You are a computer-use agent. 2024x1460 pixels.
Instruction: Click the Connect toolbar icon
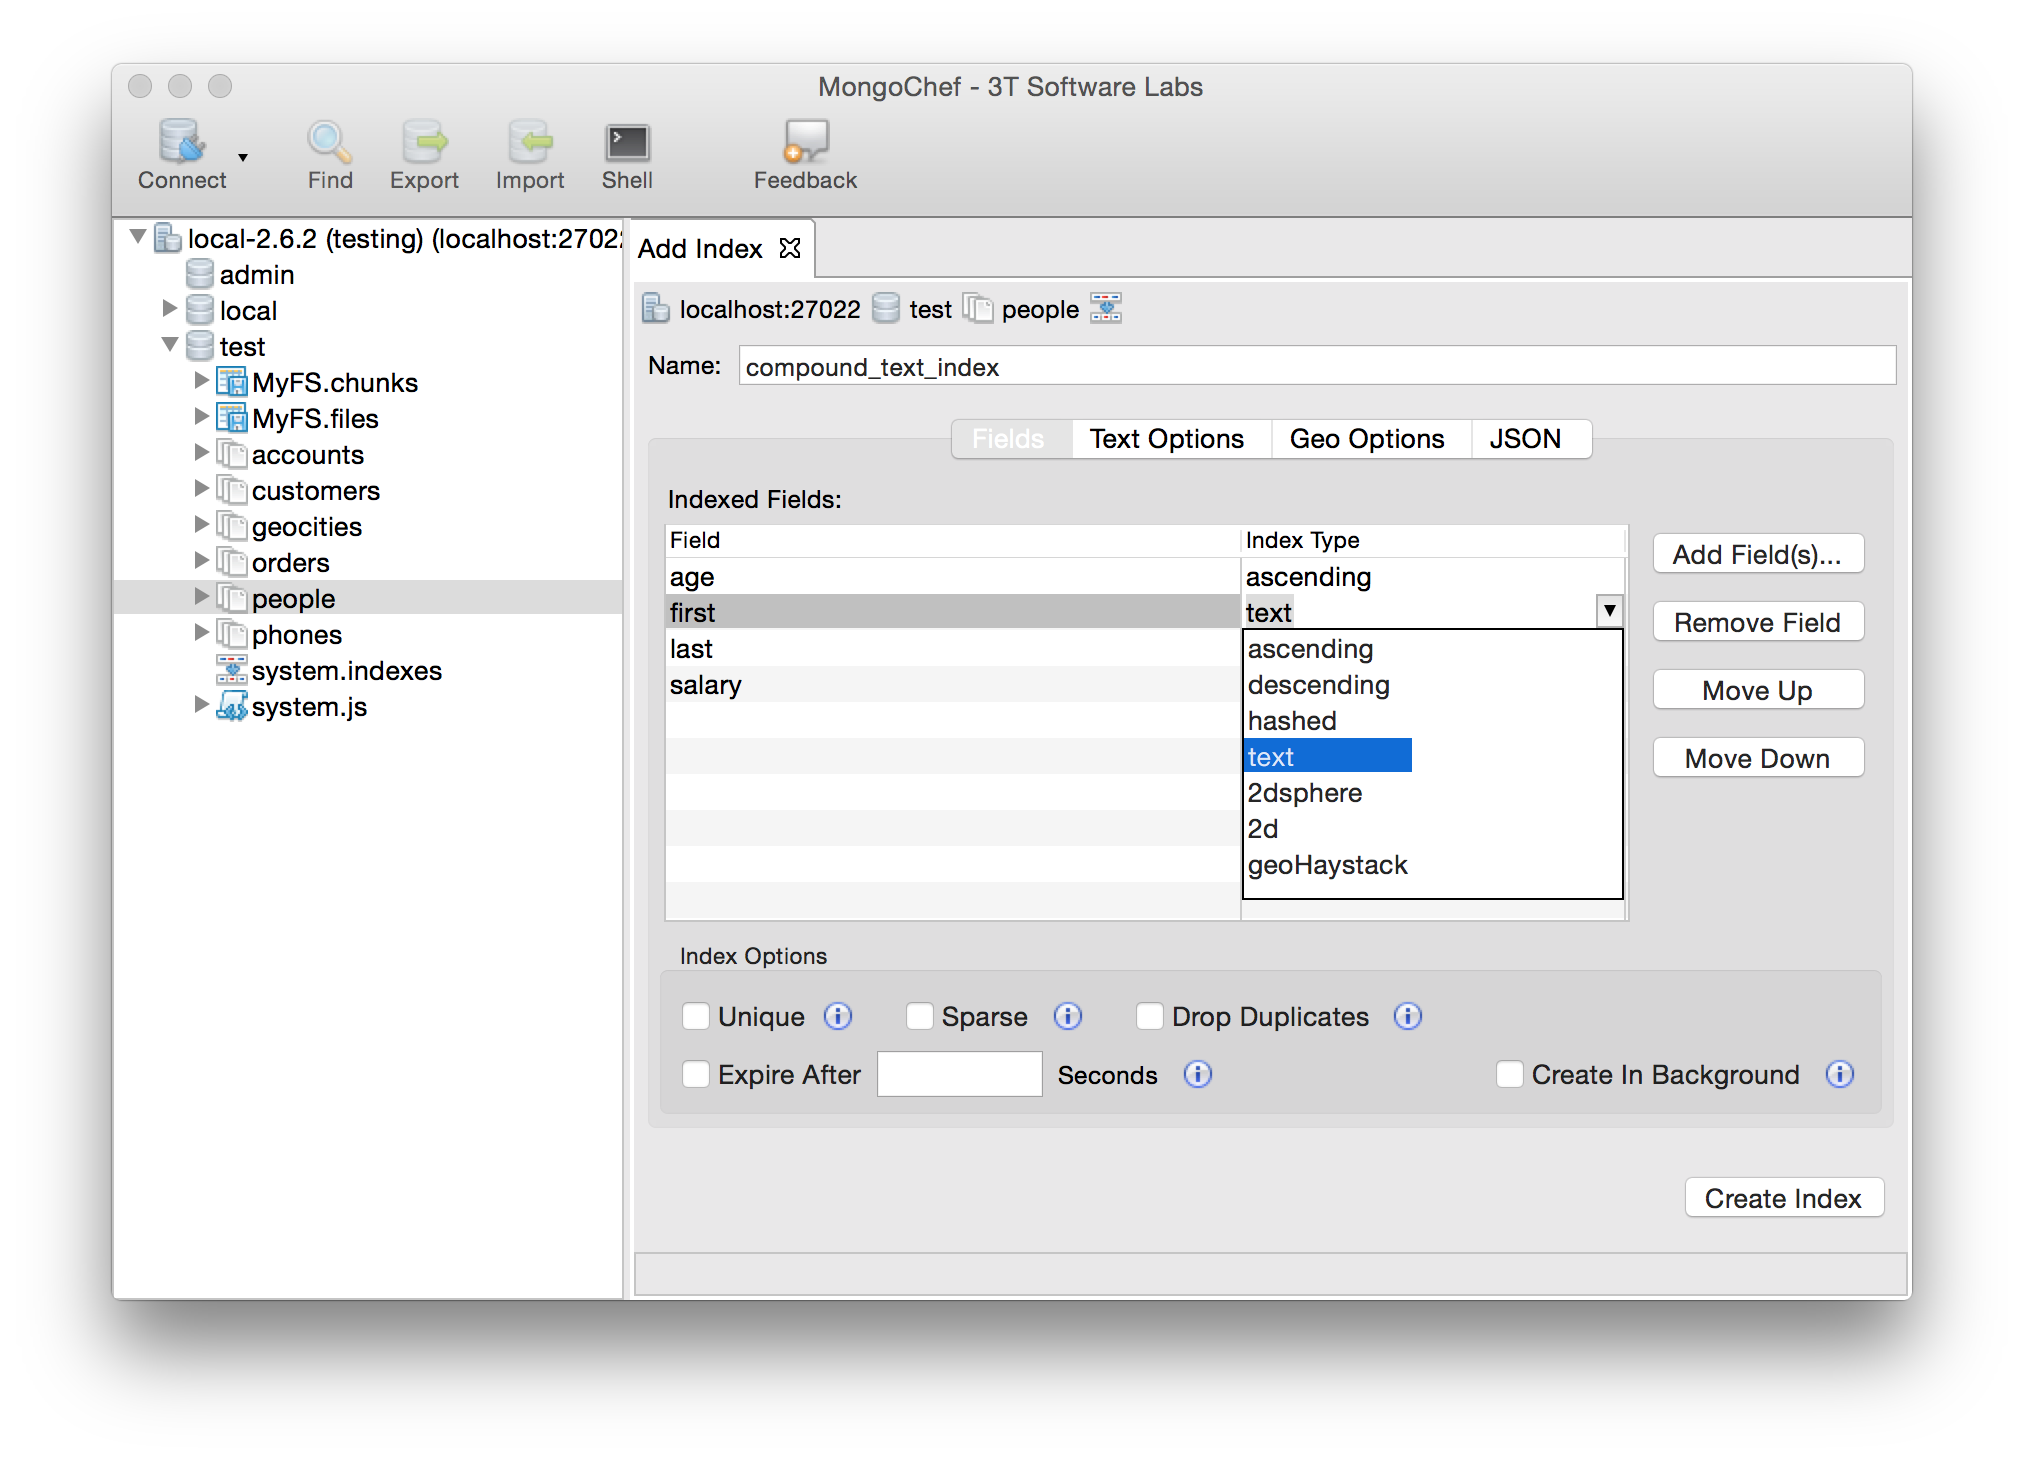coord(182,142)
